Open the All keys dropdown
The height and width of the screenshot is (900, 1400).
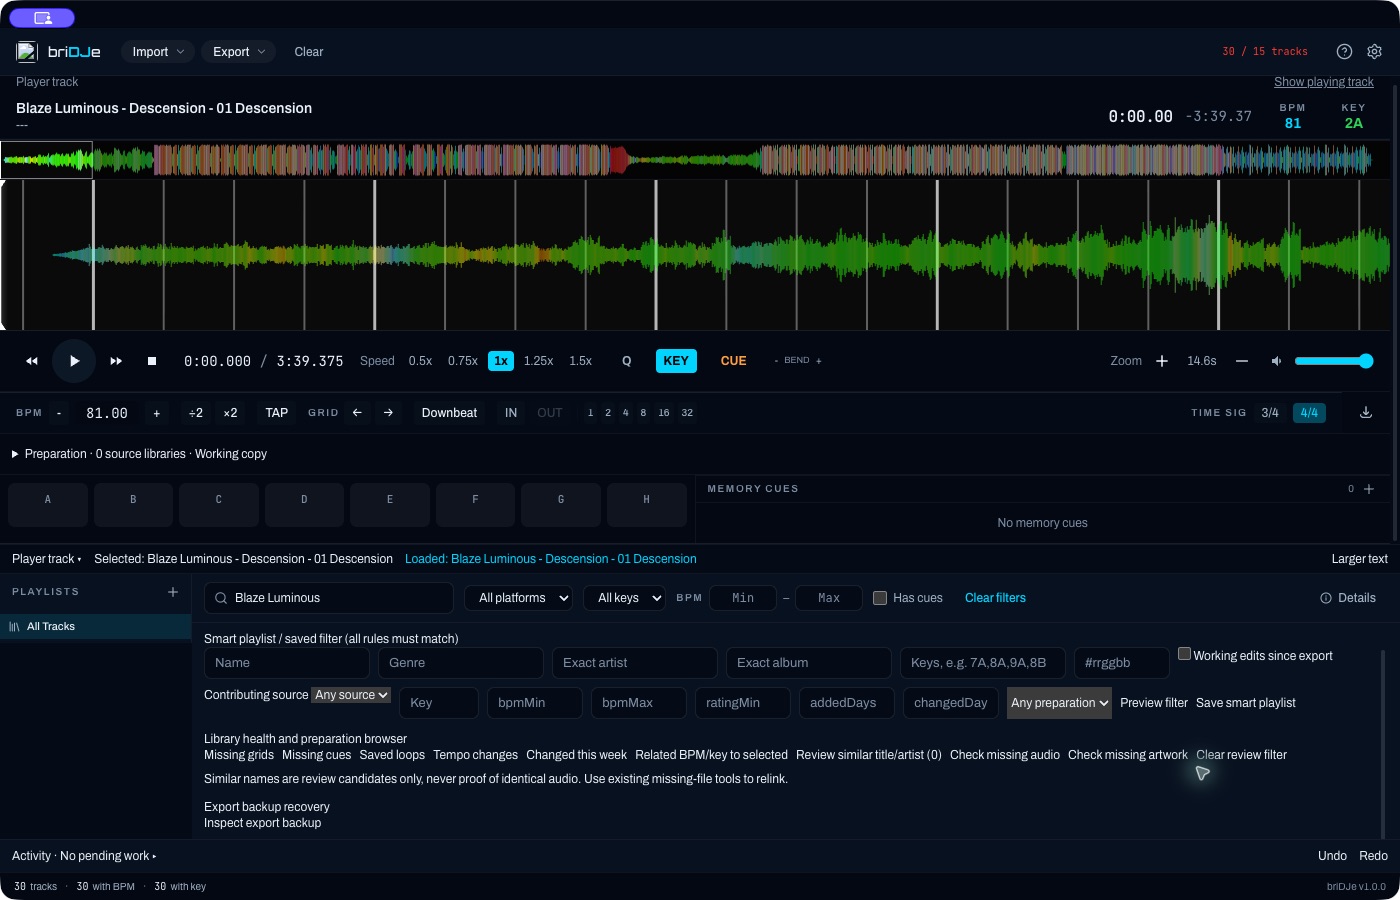[625, 598]
